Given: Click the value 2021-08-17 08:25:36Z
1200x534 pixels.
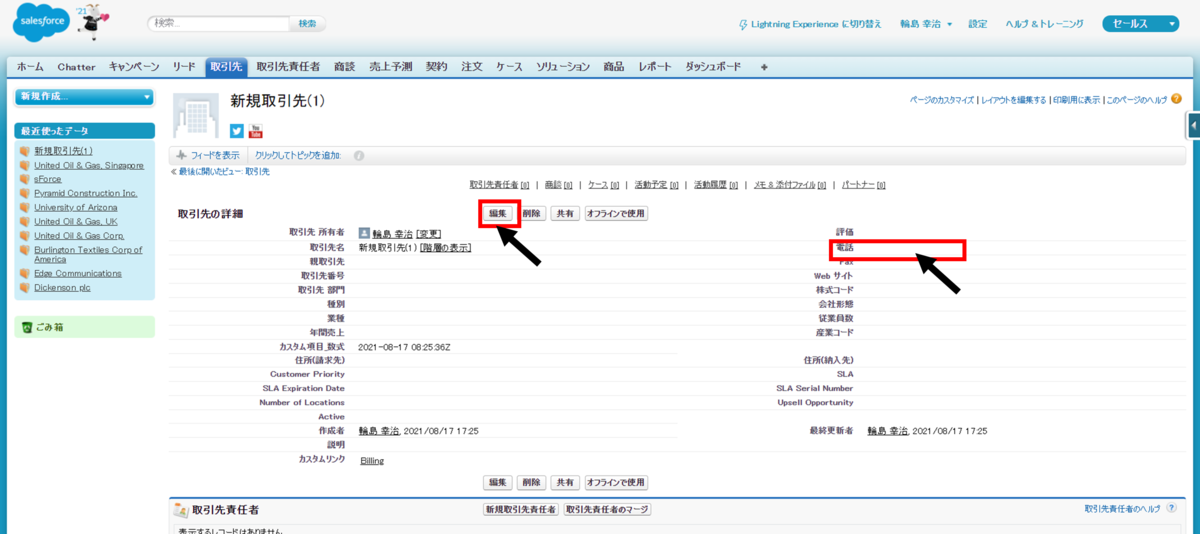Looking at the screenshot, I should tap(406, 346).
